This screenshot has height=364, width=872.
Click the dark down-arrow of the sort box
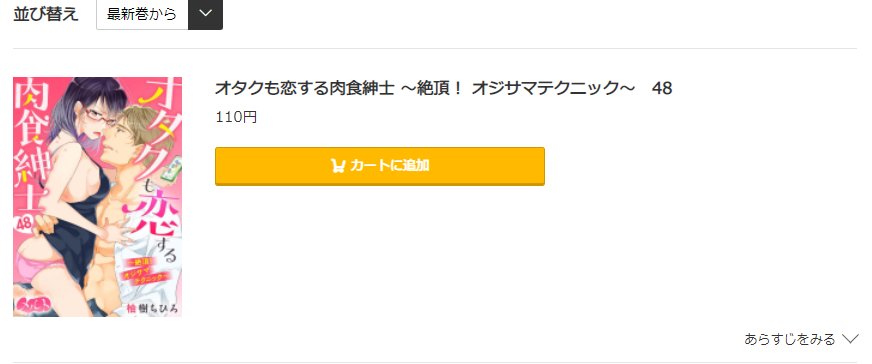[x=205, y=14]
